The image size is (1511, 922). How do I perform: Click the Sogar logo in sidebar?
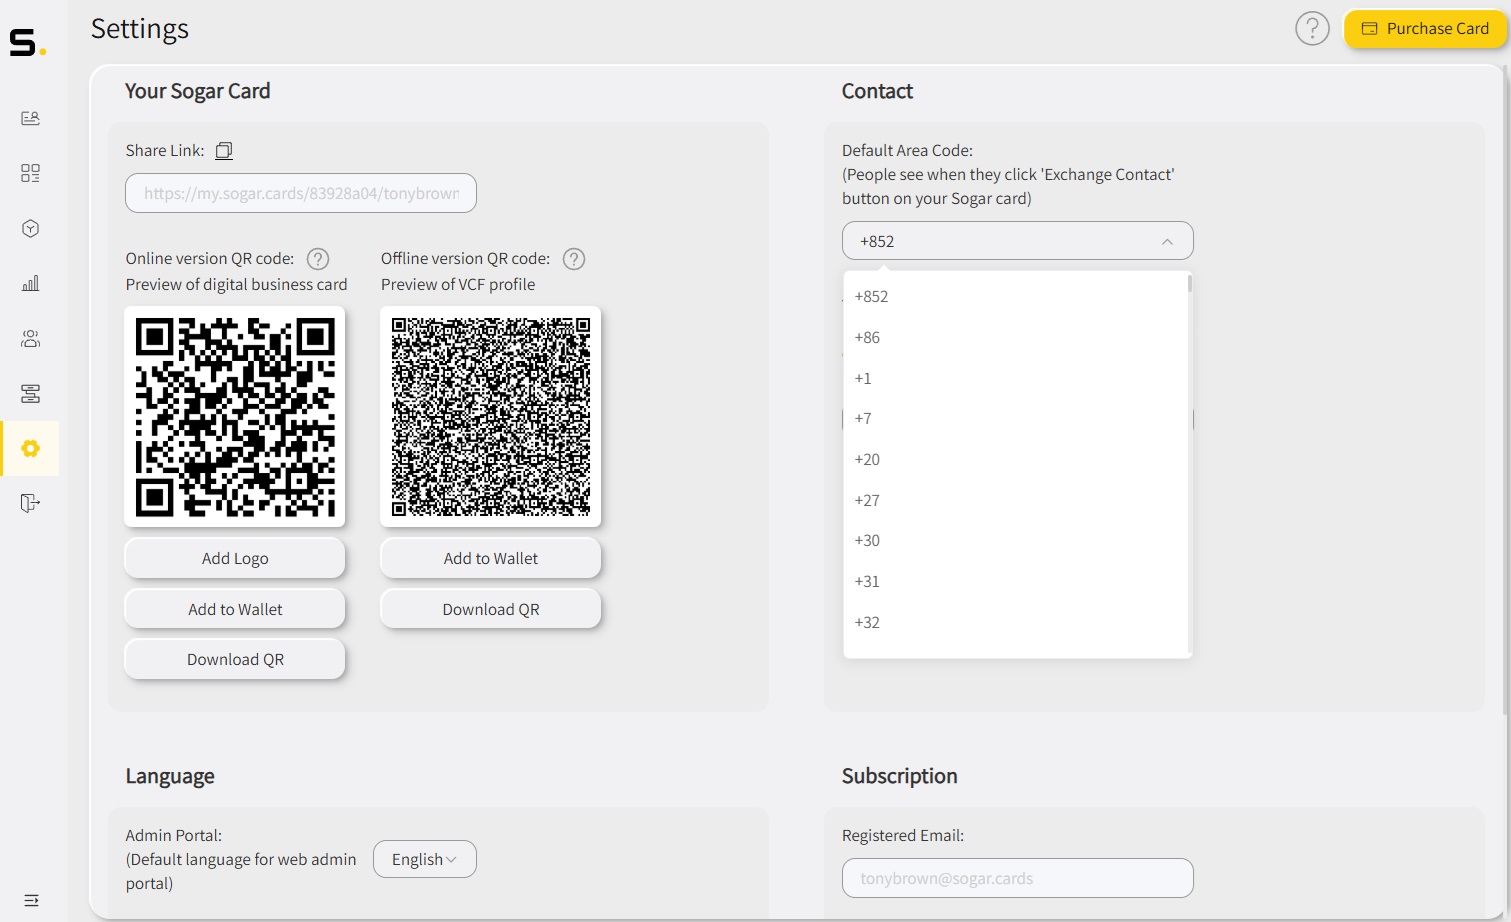pos(27,42)
